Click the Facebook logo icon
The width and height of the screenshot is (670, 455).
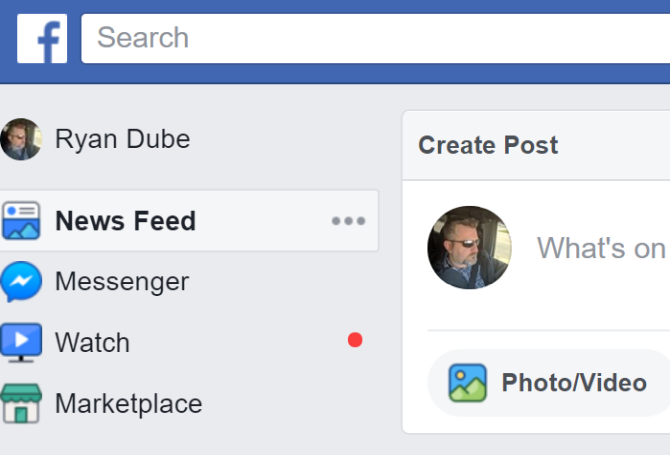point(42,39)
